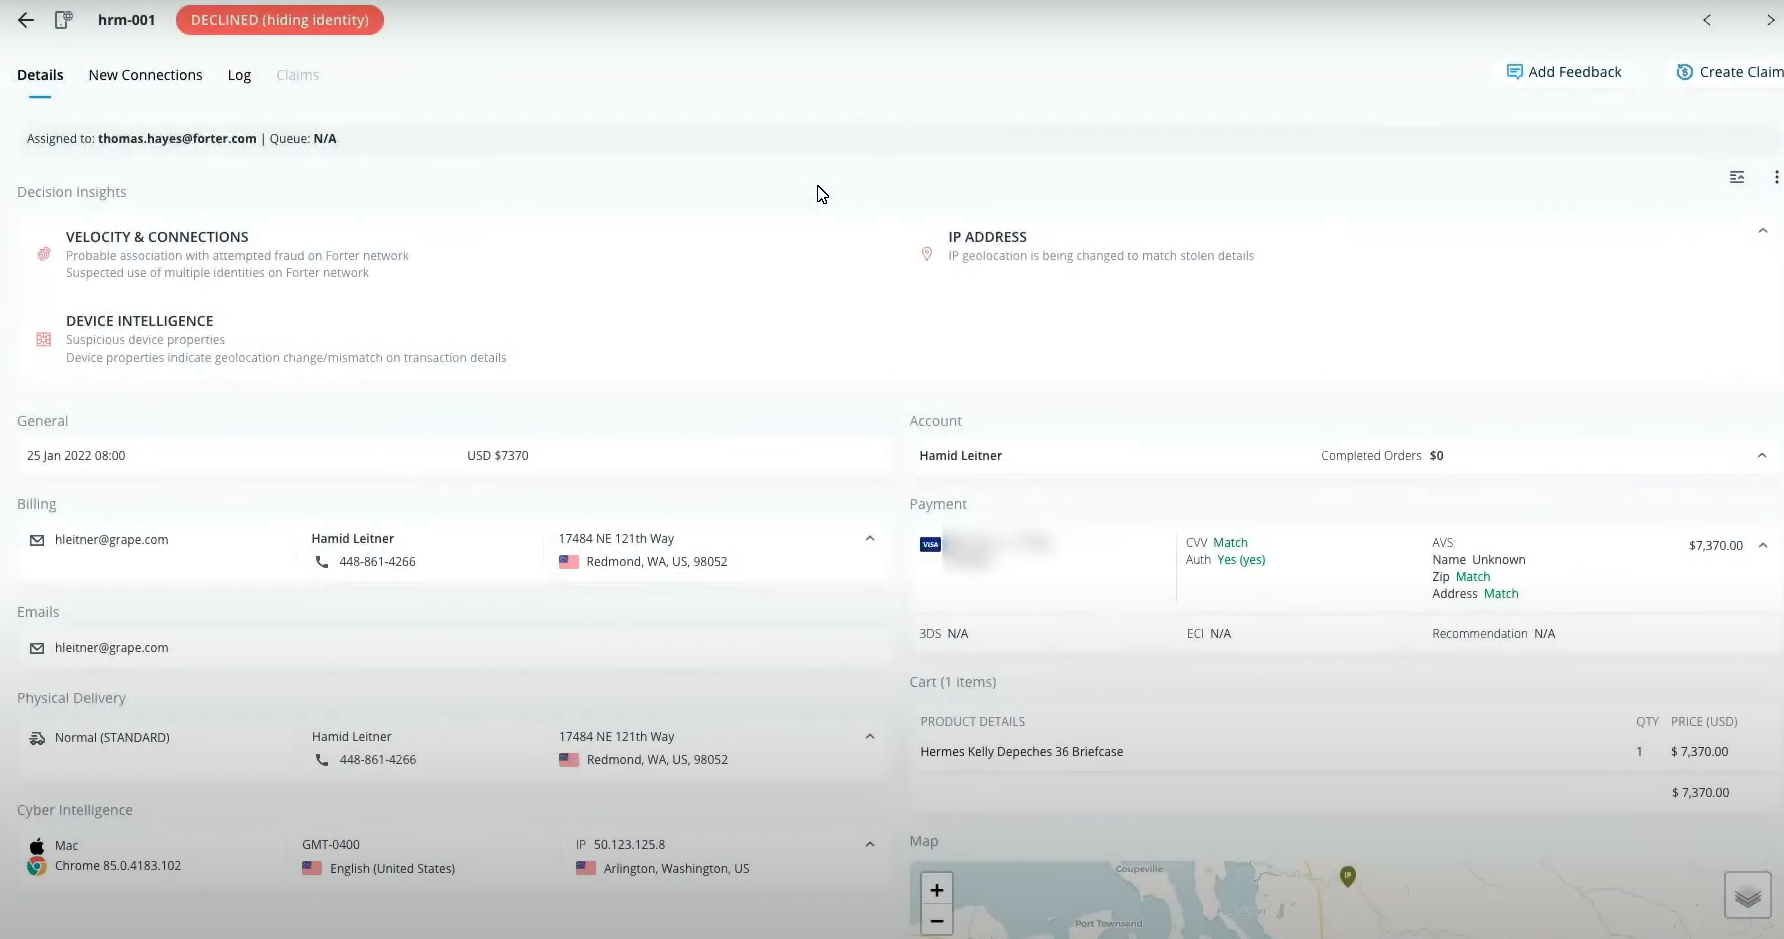
Task: Collapse the Account row for Hamid Leitner
Action: [x=1762, y=455]
